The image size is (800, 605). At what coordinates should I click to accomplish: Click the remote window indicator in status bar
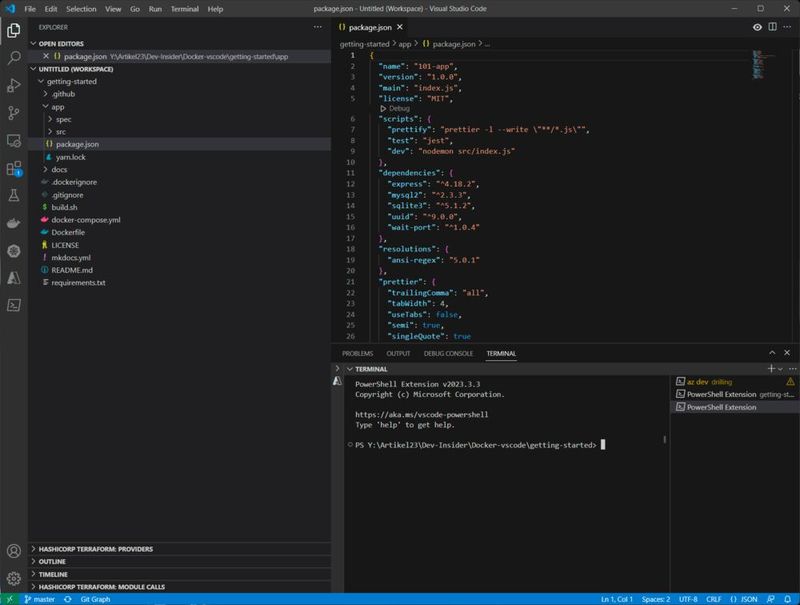tap(9, 599)
